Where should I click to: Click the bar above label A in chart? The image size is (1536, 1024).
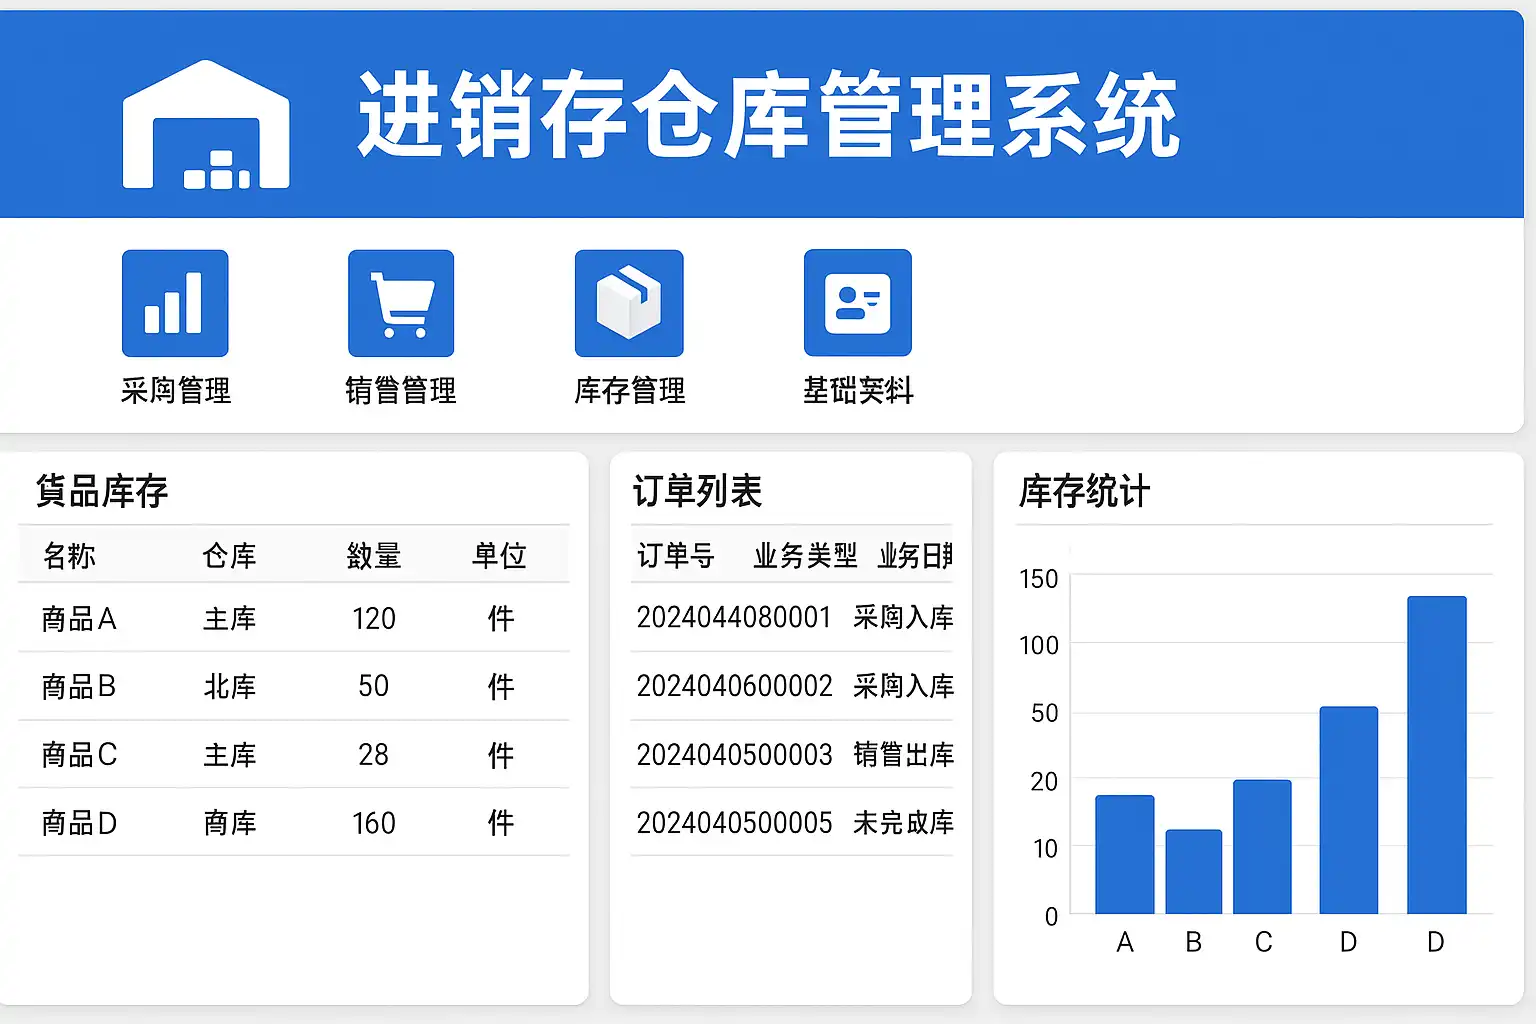tap(1124, 854)
